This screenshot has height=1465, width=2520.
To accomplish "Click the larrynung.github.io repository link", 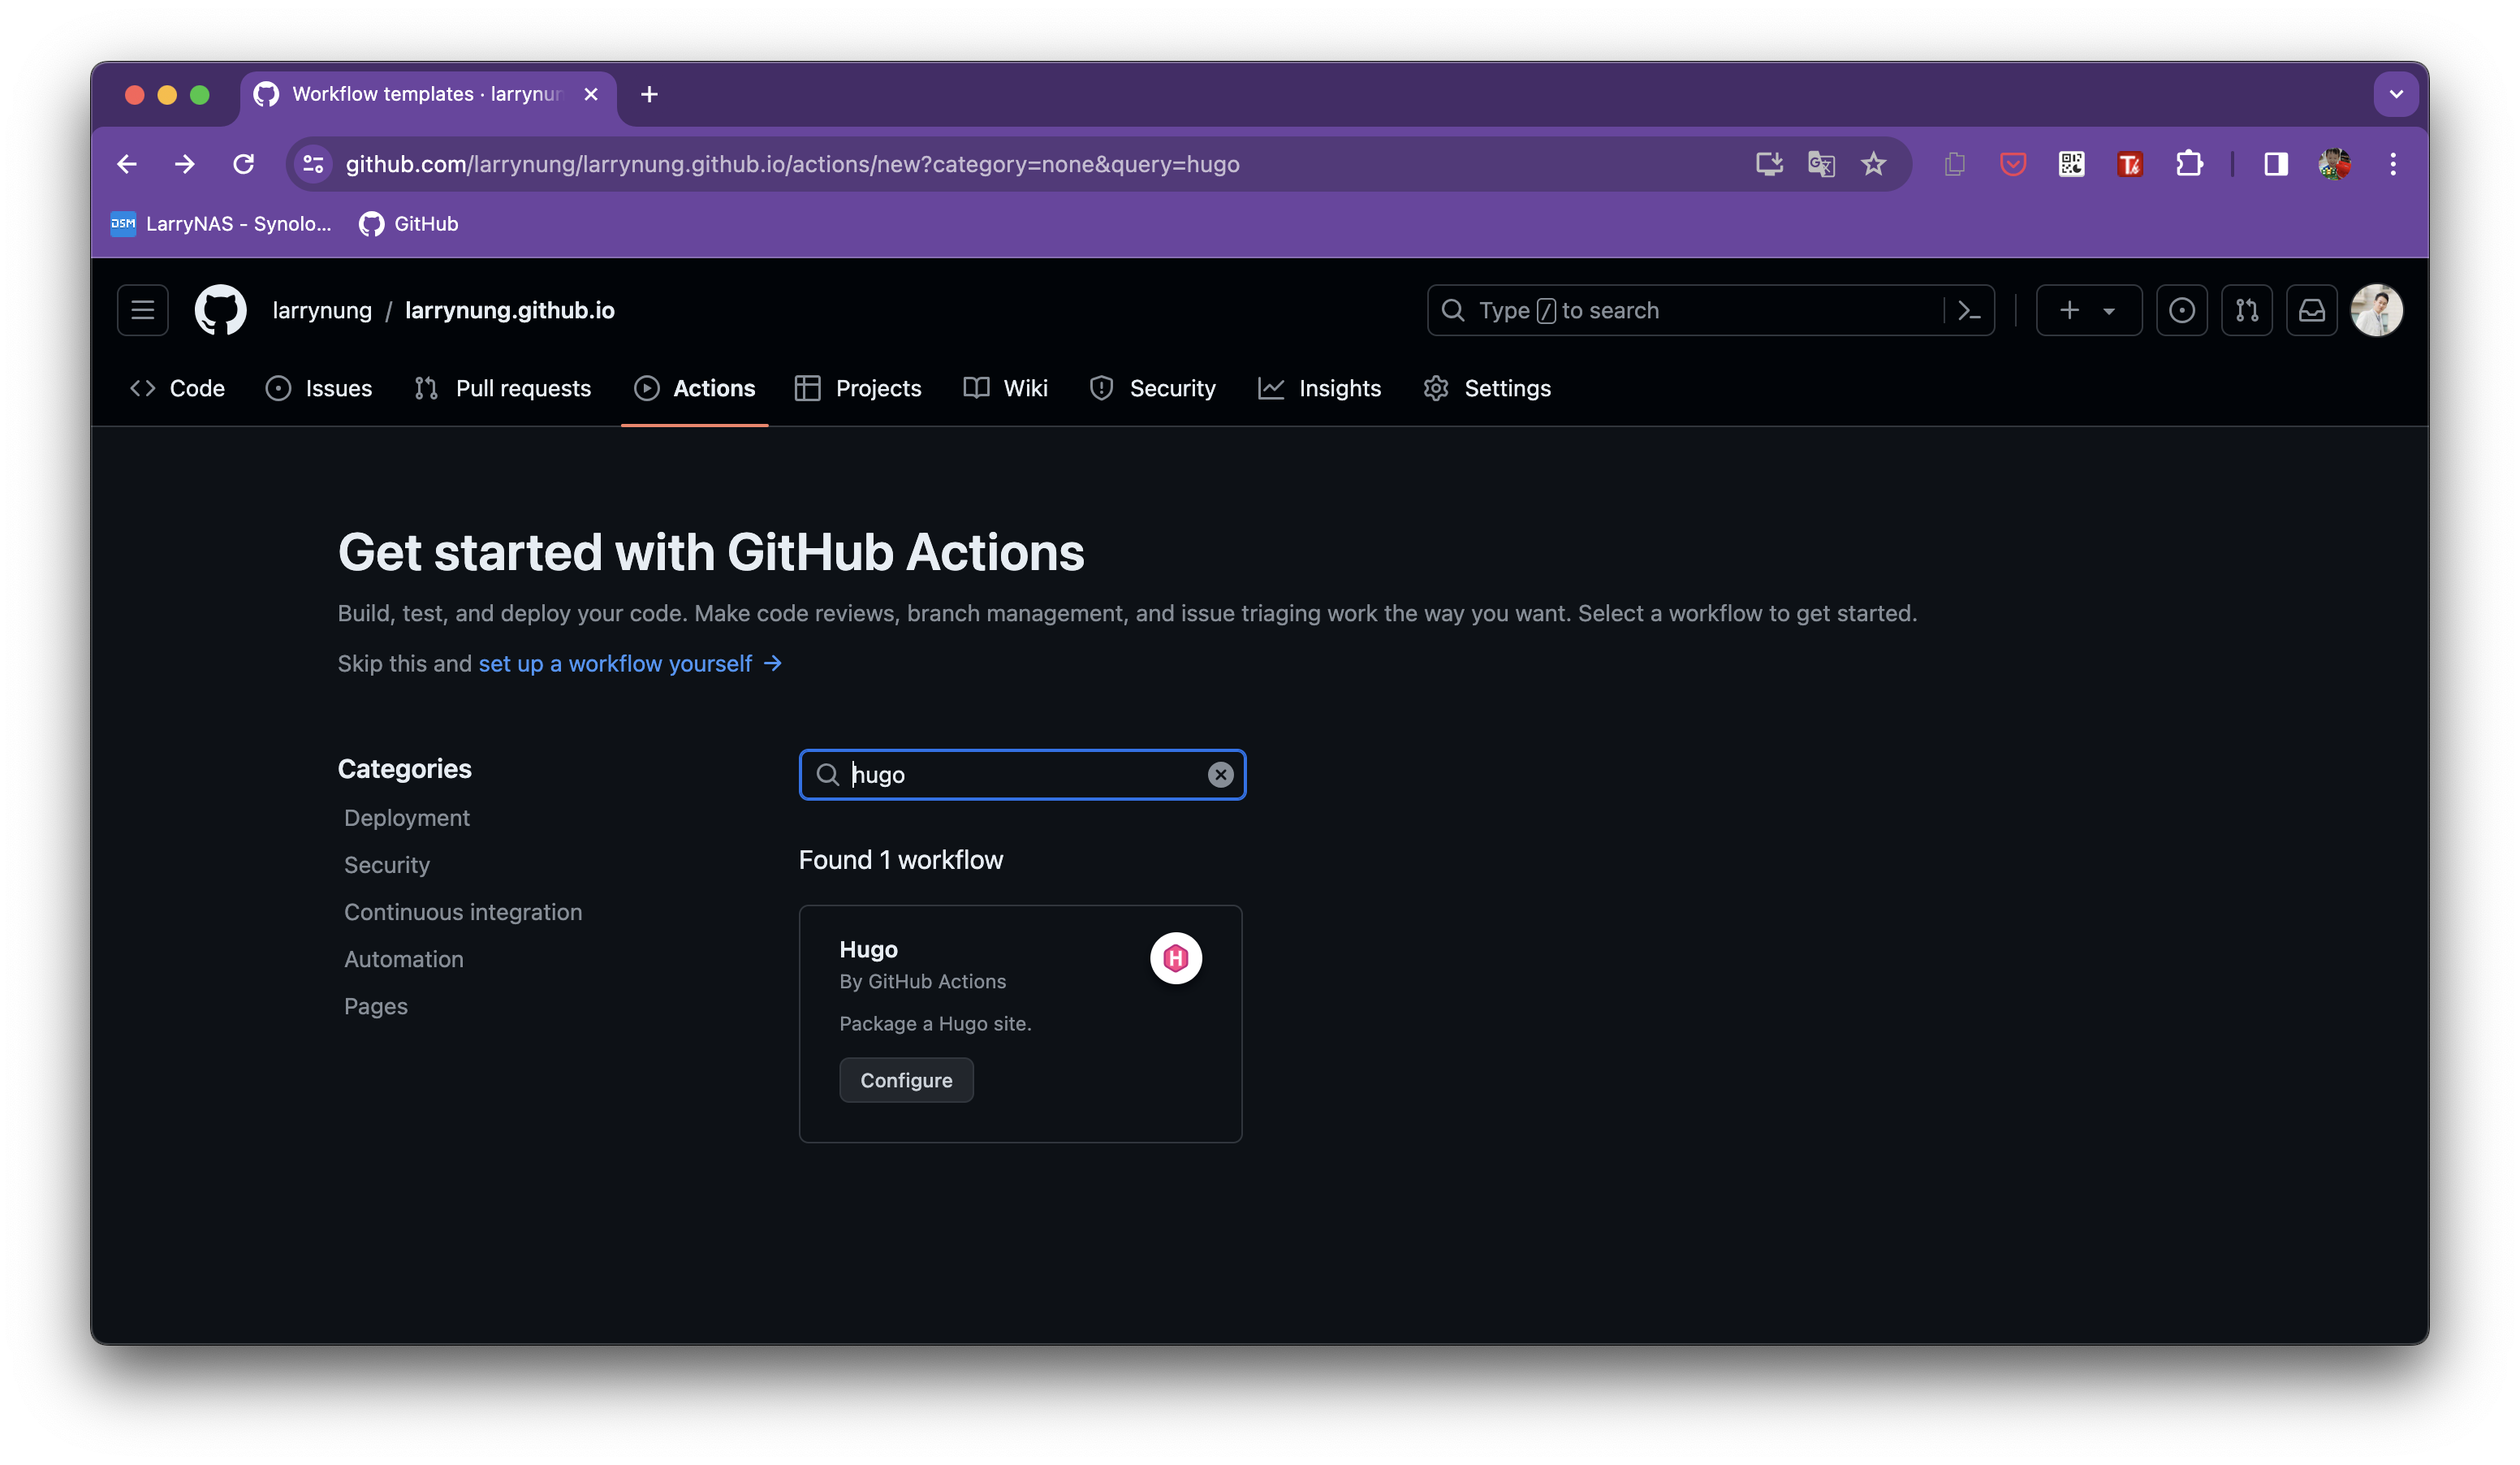I will (x=509, y=310).
